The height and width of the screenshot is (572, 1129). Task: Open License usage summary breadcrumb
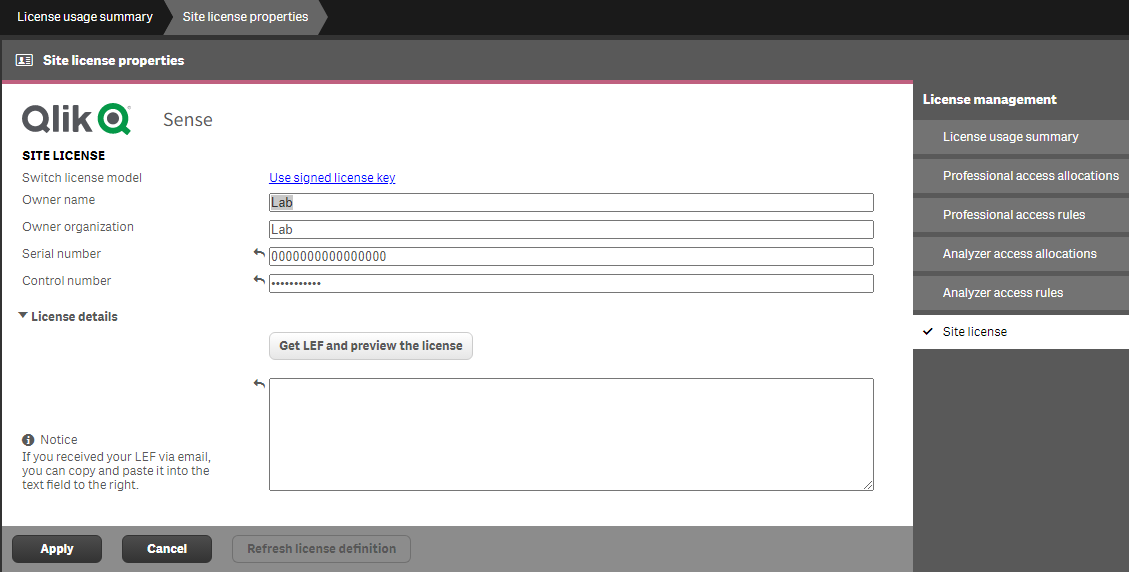tap(85, 17)
